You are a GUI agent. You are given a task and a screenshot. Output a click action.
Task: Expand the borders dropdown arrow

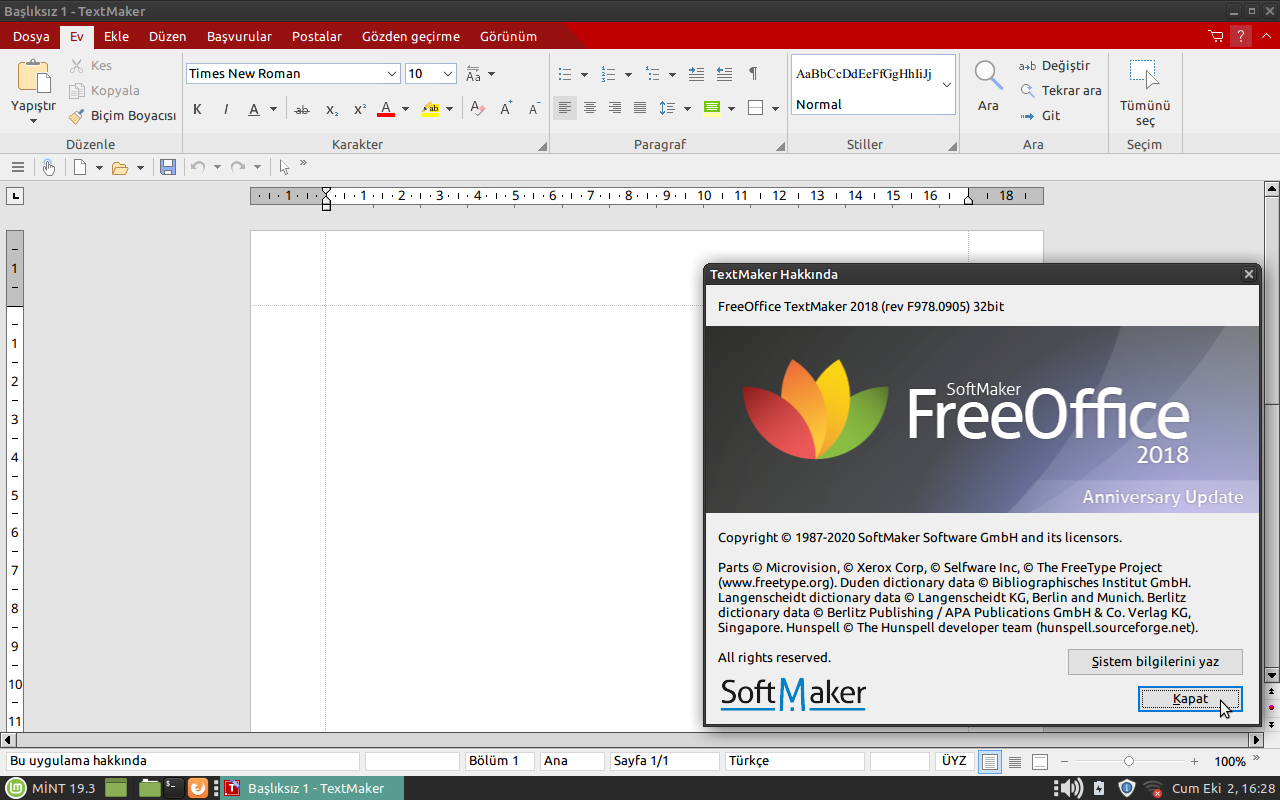(x=775, y=109)
